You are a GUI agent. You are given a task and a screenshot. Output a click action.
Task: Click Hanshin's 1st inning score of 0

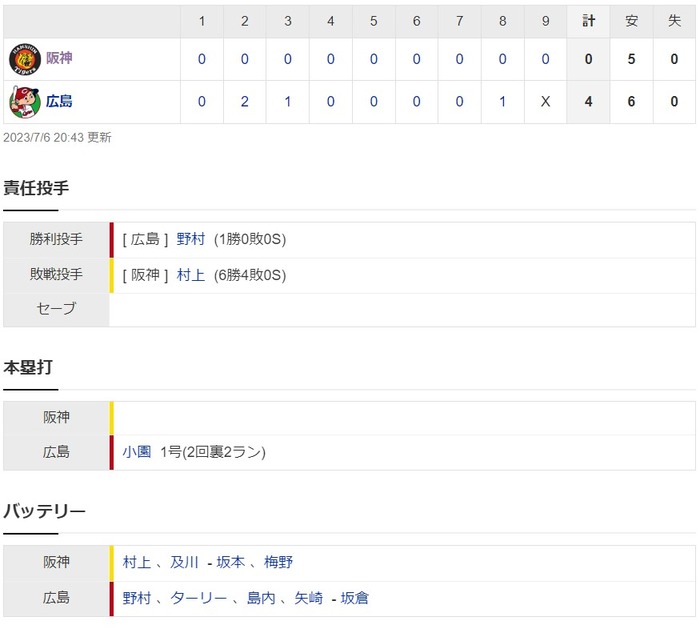pyautogui.click(x=202, y=59)
